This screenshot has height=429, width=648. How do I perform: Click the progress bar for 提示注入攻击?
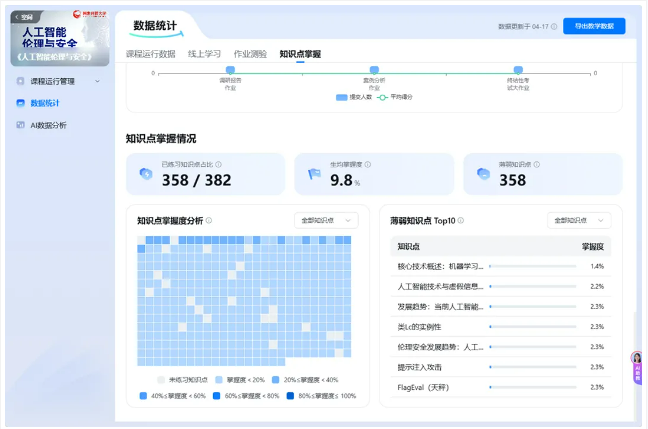pyautogui.click(x=532, y=367)
